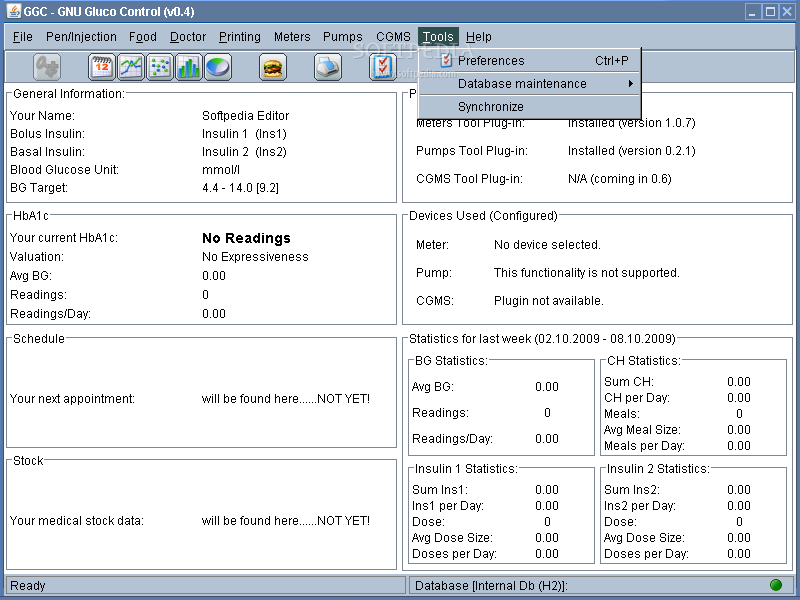
Task: Click the Sum CH value in CH Statistics
Action: (739, 382)
